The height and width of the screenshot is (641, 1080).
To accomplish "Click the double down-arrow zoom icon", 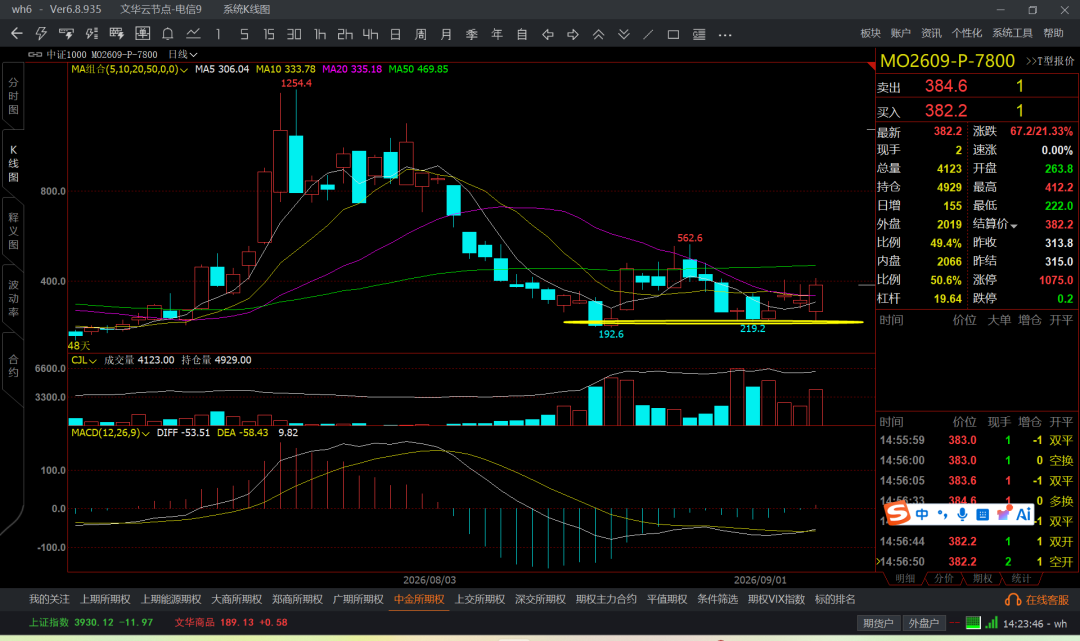I will click(x=623, y=34).
